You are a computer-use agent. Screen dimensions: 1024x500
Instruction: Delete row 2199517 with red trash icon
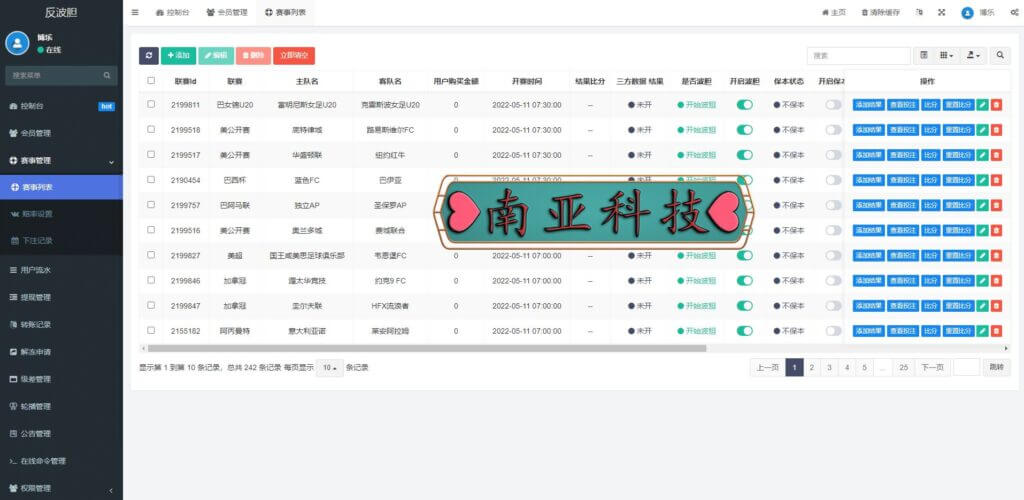pos(996,155)
